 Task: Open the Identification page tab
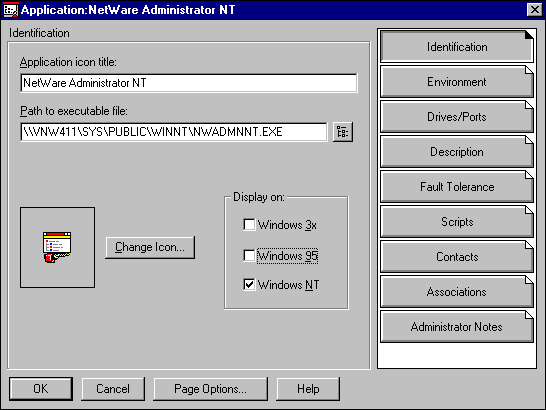pyautogui.click(x=457, y=47)
